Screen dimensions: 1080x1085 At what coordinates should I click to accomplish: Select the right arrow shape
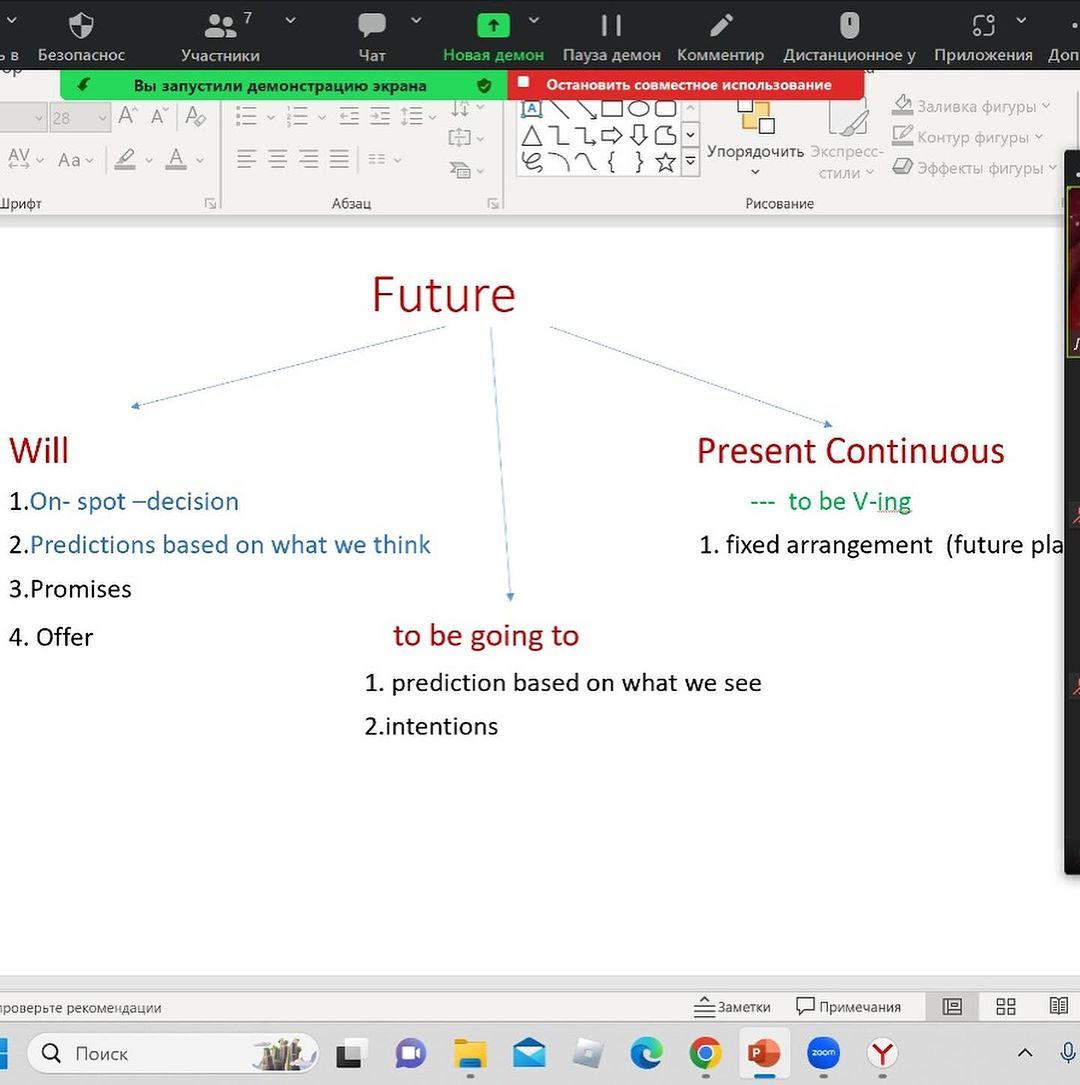click(x=612, y=136)
